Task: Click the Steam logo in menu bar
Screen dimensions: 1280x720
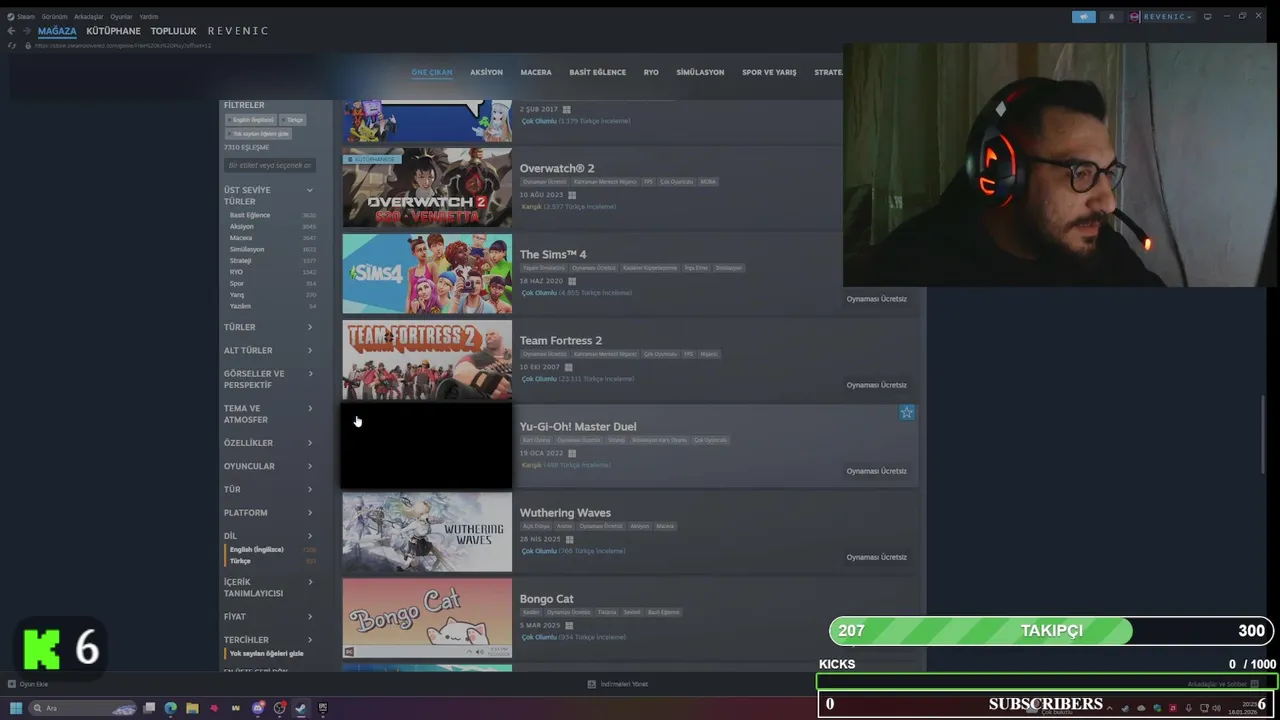Action: point(11,17)
